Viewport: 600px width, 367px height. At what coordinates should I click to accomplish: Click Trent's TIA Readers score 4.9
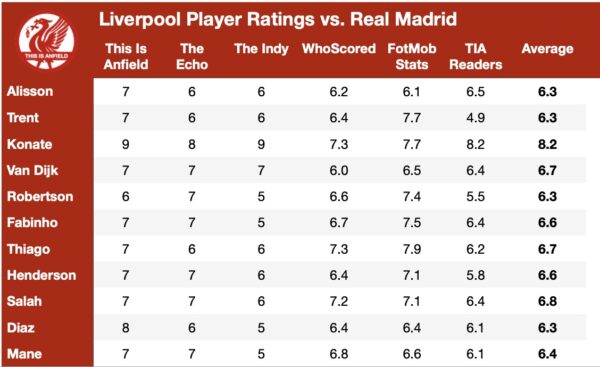476,118
